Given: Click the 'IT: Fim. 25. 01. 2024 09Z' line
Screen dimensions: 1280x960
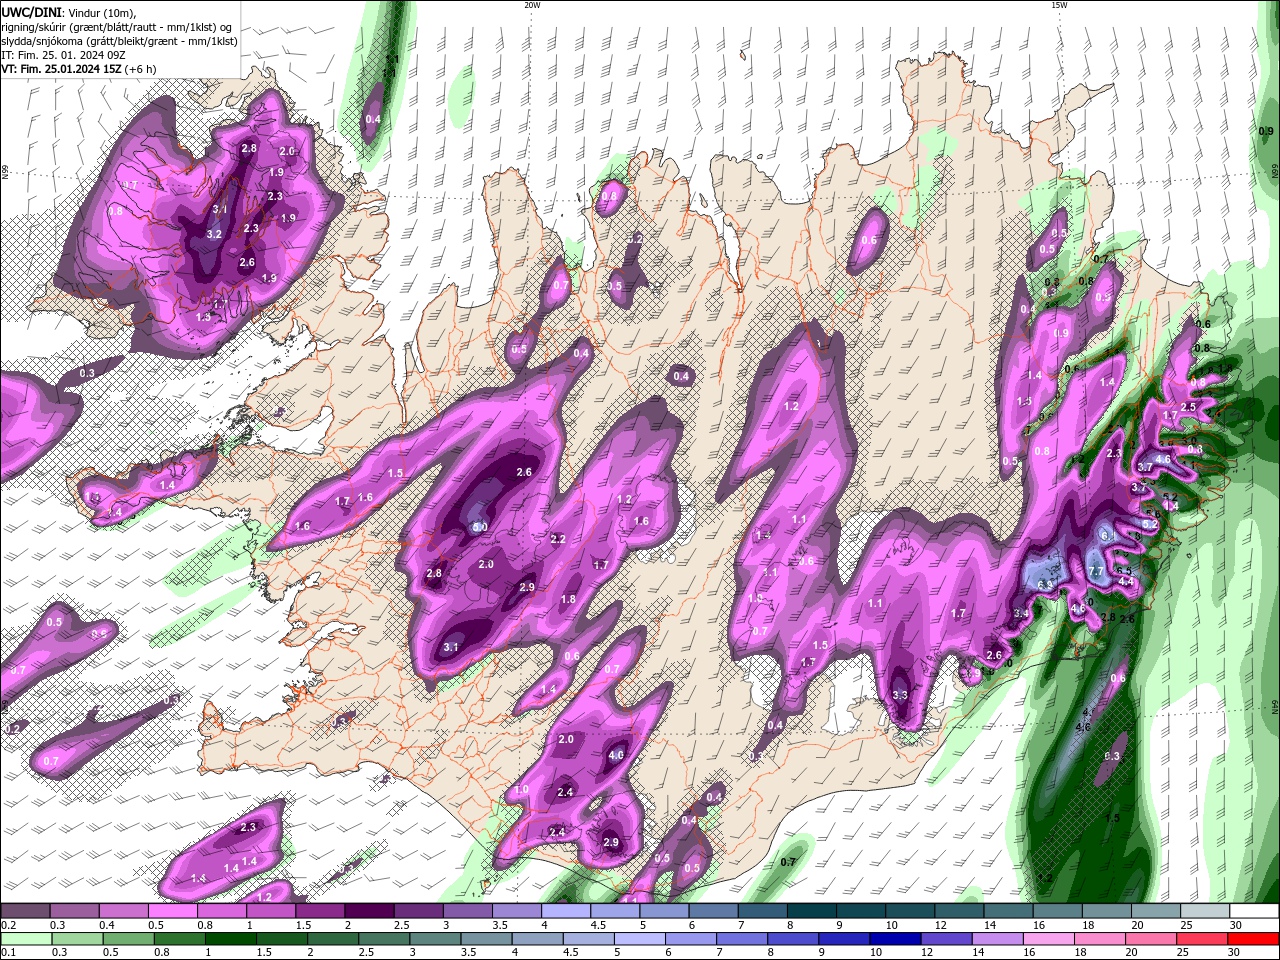Looking at the screenshot, I should 63,55.
